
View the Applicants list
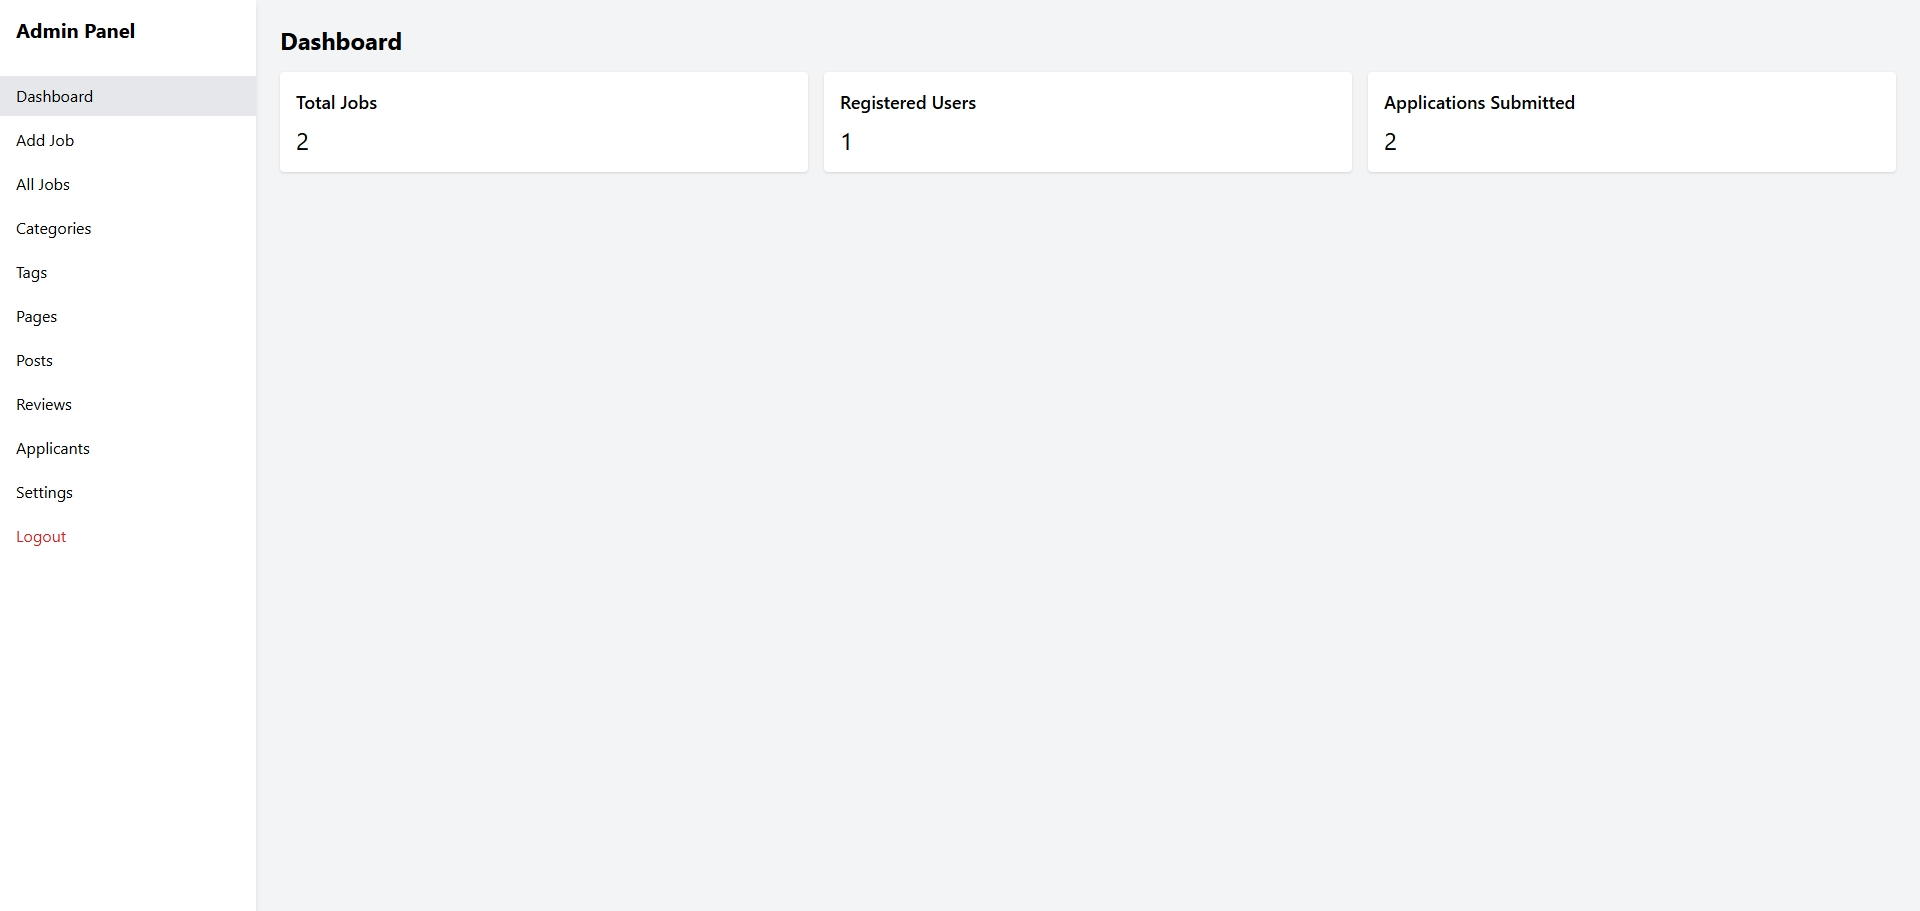pos(53,448)
